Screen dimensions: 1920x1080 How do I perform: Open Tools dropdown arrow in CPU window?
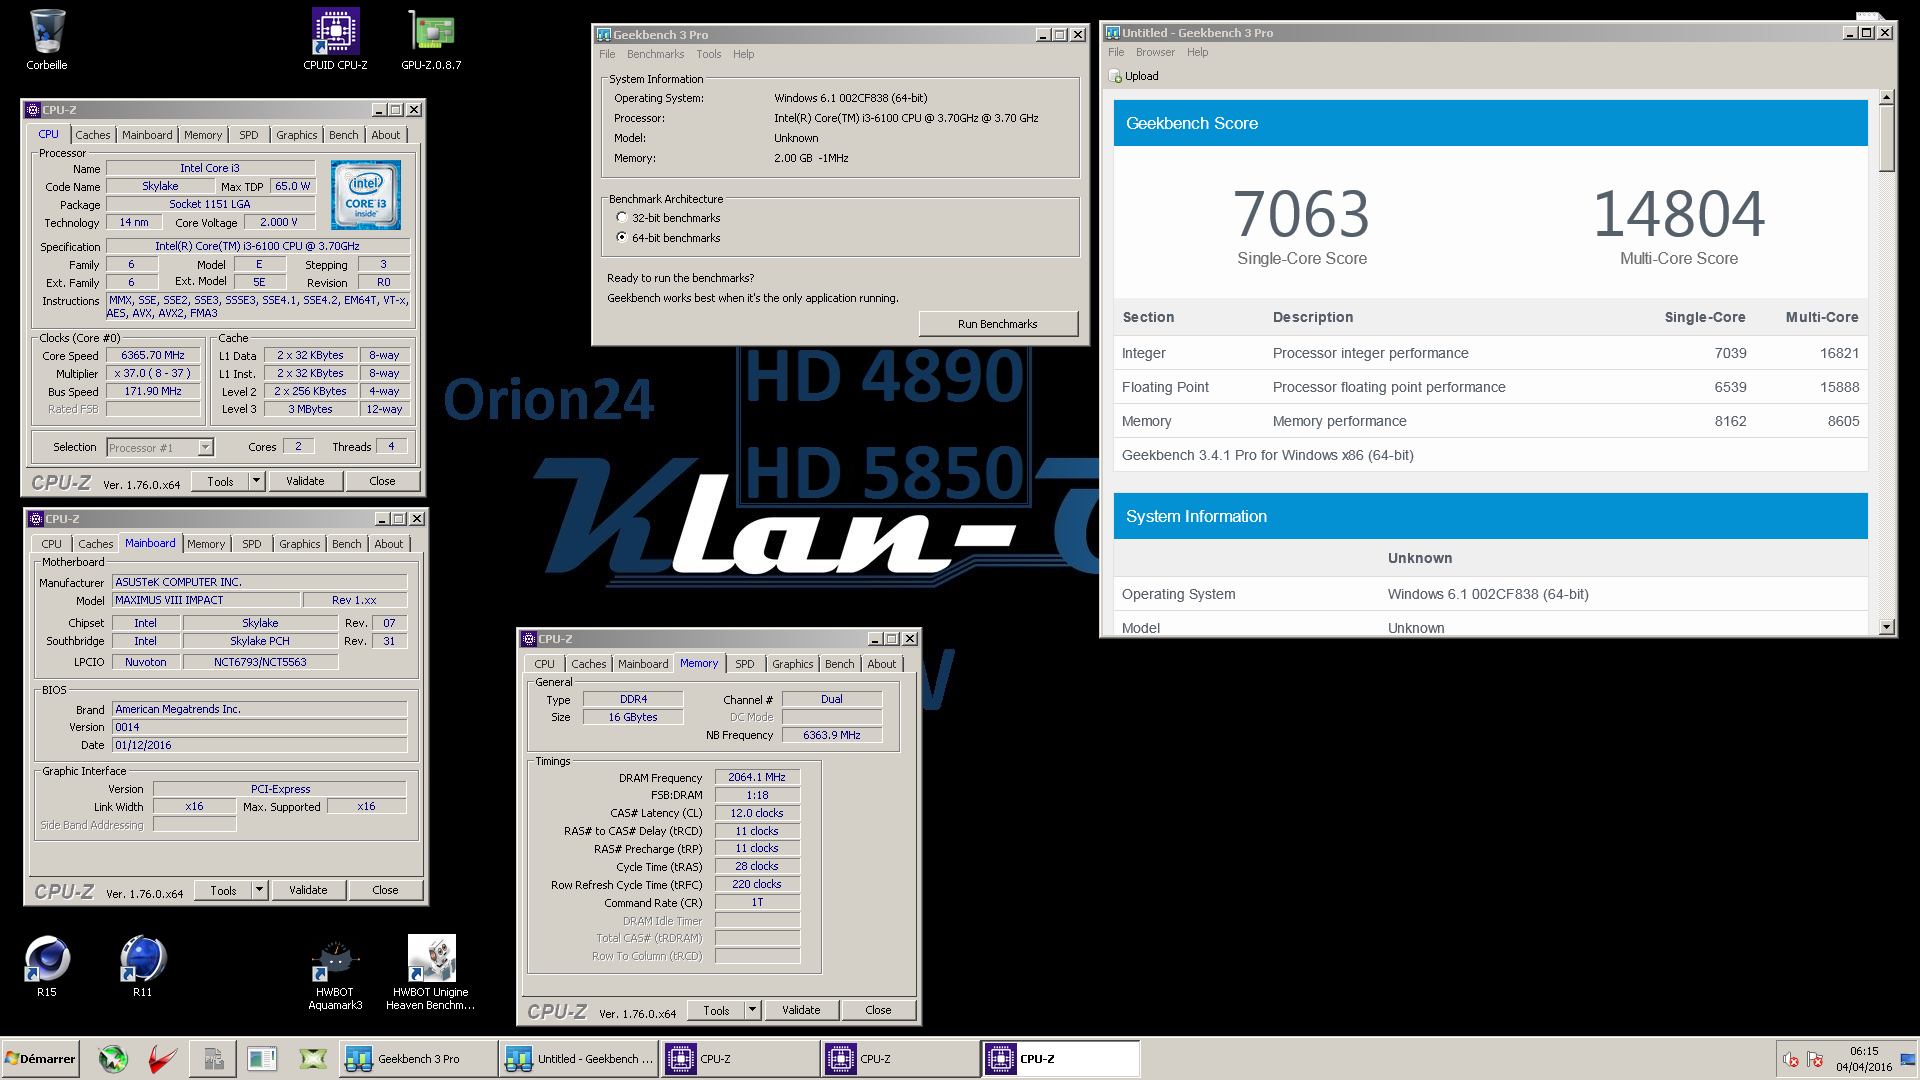(x=256, y=481)
